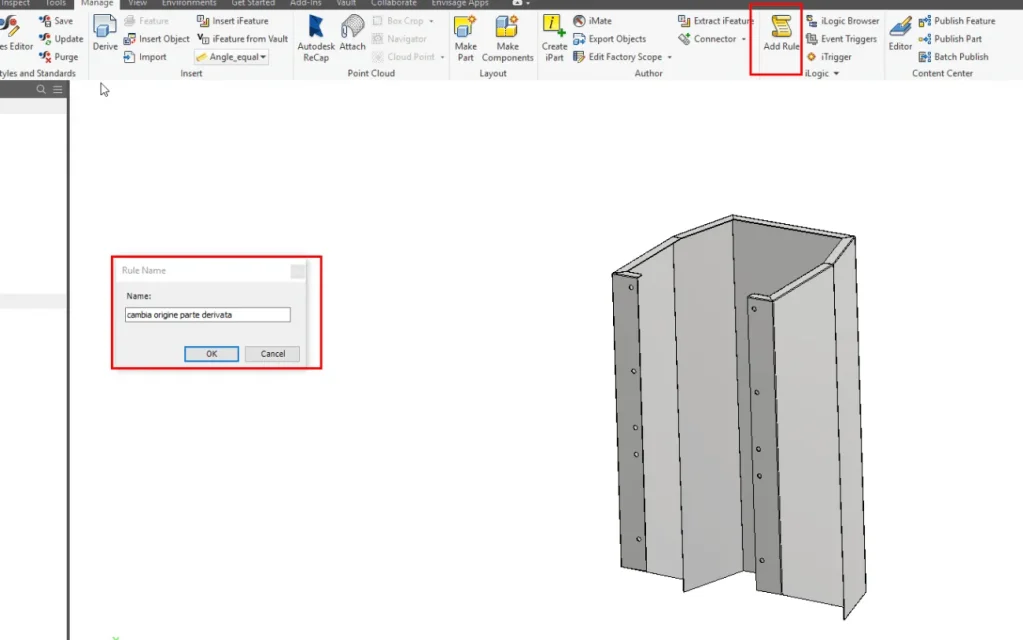The image size is (1023, 640).
Task: Switch to the Collaborate ribbon tab
Action: [x=393, y=3]
